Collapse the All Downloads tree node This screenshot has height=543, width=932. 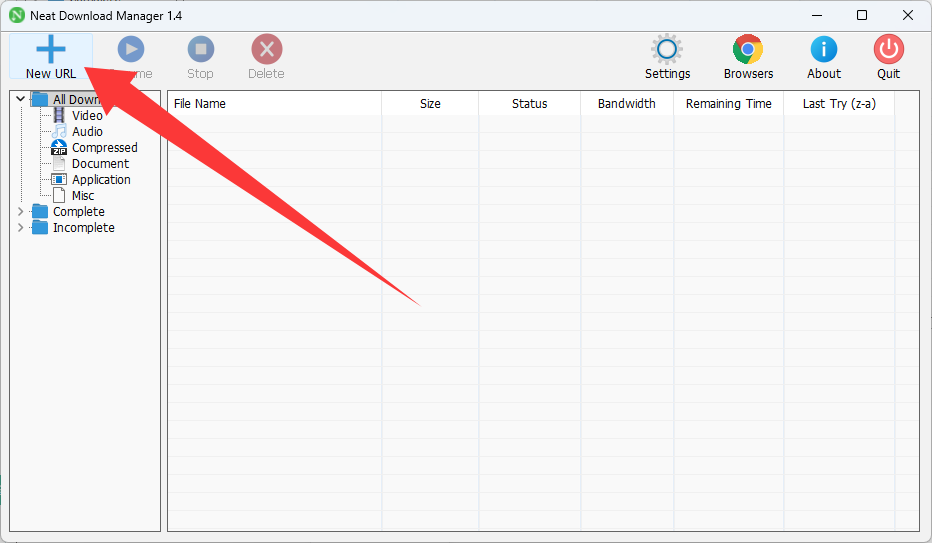tap(21, 99)
